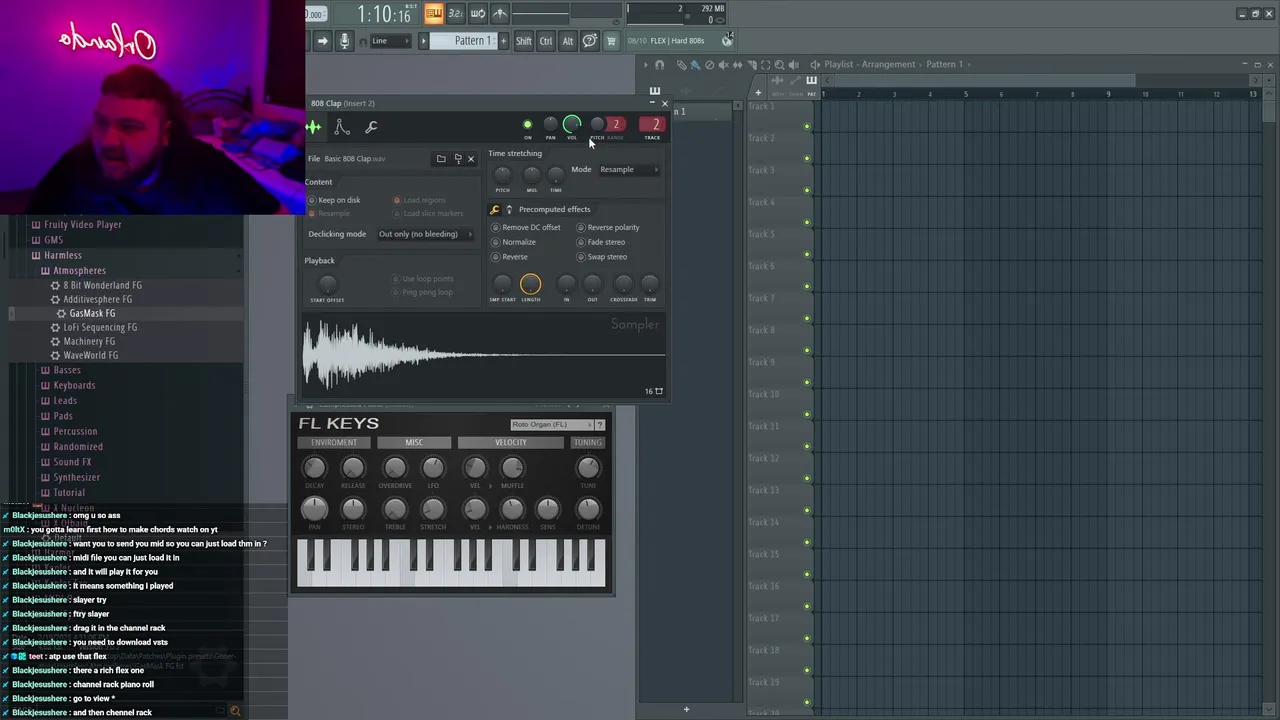
Task: Toggle pattern/song mode button in the top toolbar
Action: [434, 13]
